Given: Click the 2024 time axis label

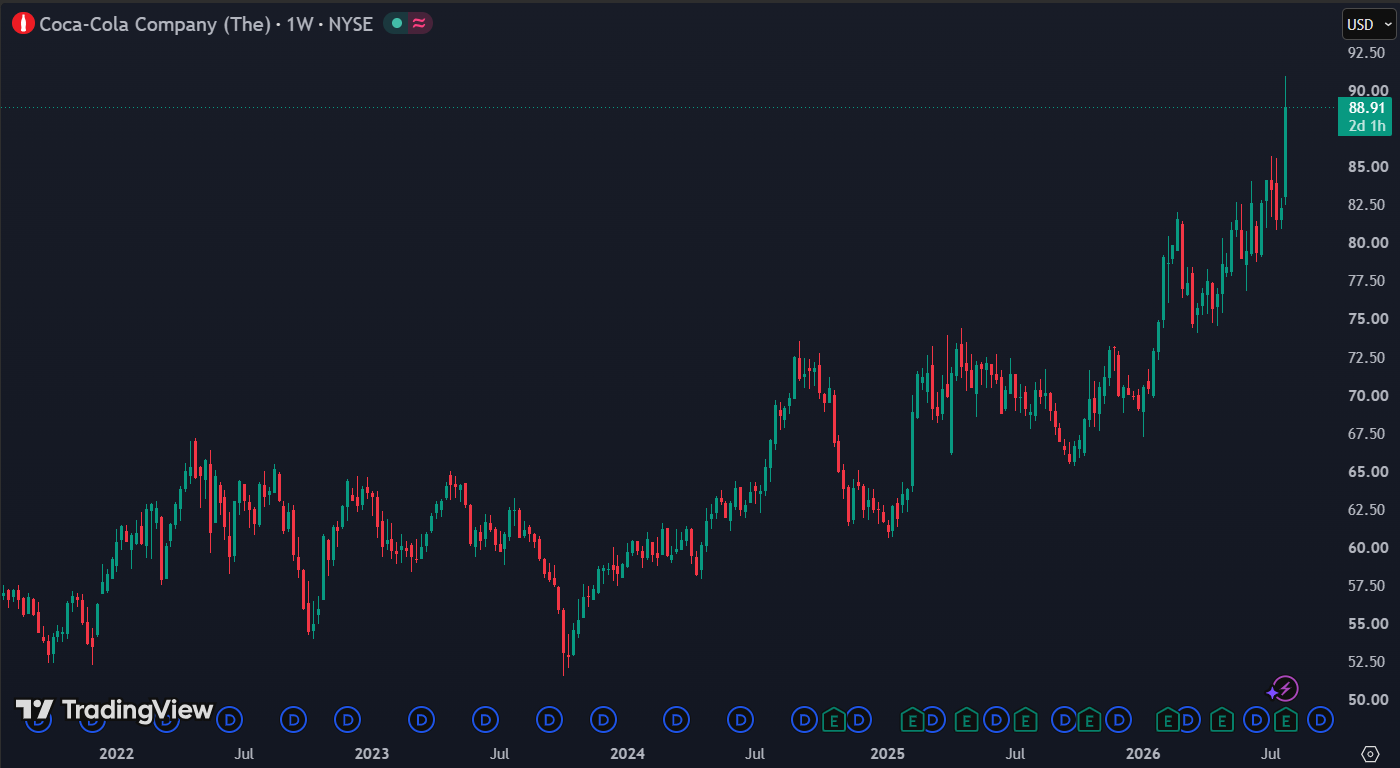Looking at the screenshot, I should (x=628, y=753).
